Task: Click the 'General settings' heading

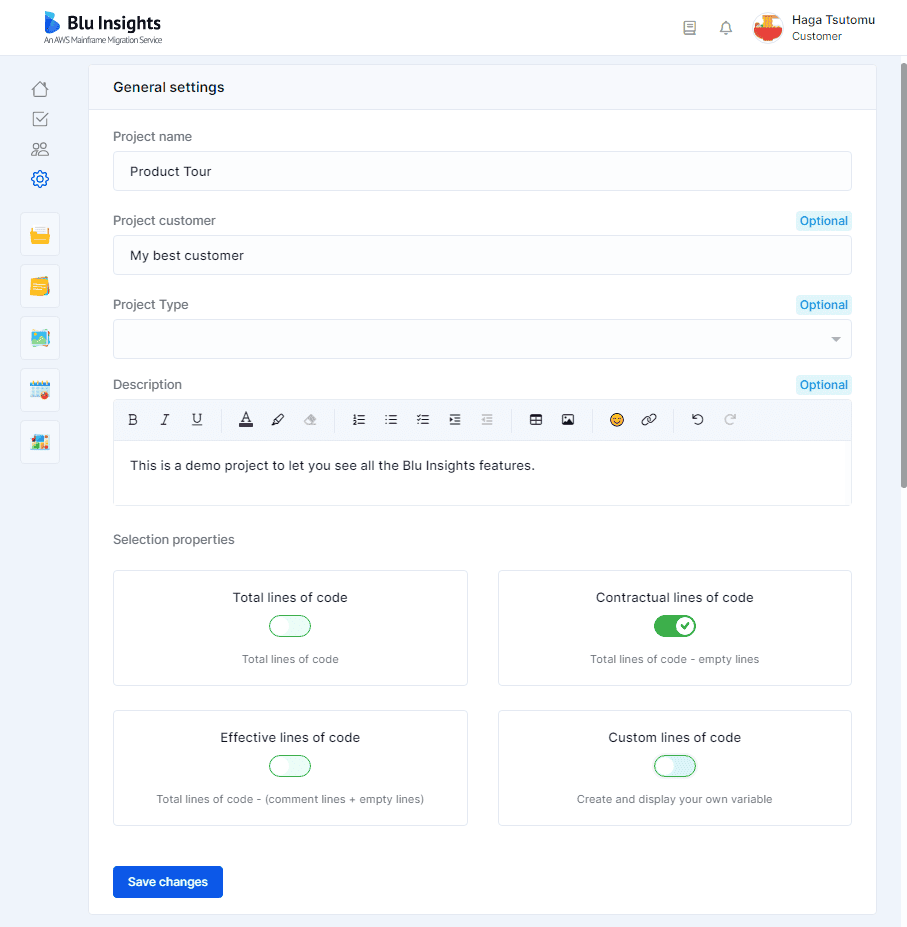Action: coord(169,87)
